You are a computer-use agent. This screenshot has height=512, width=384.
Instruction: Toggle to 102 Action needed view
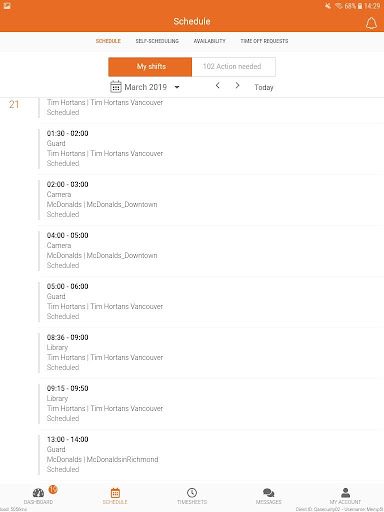click(234, 67)
